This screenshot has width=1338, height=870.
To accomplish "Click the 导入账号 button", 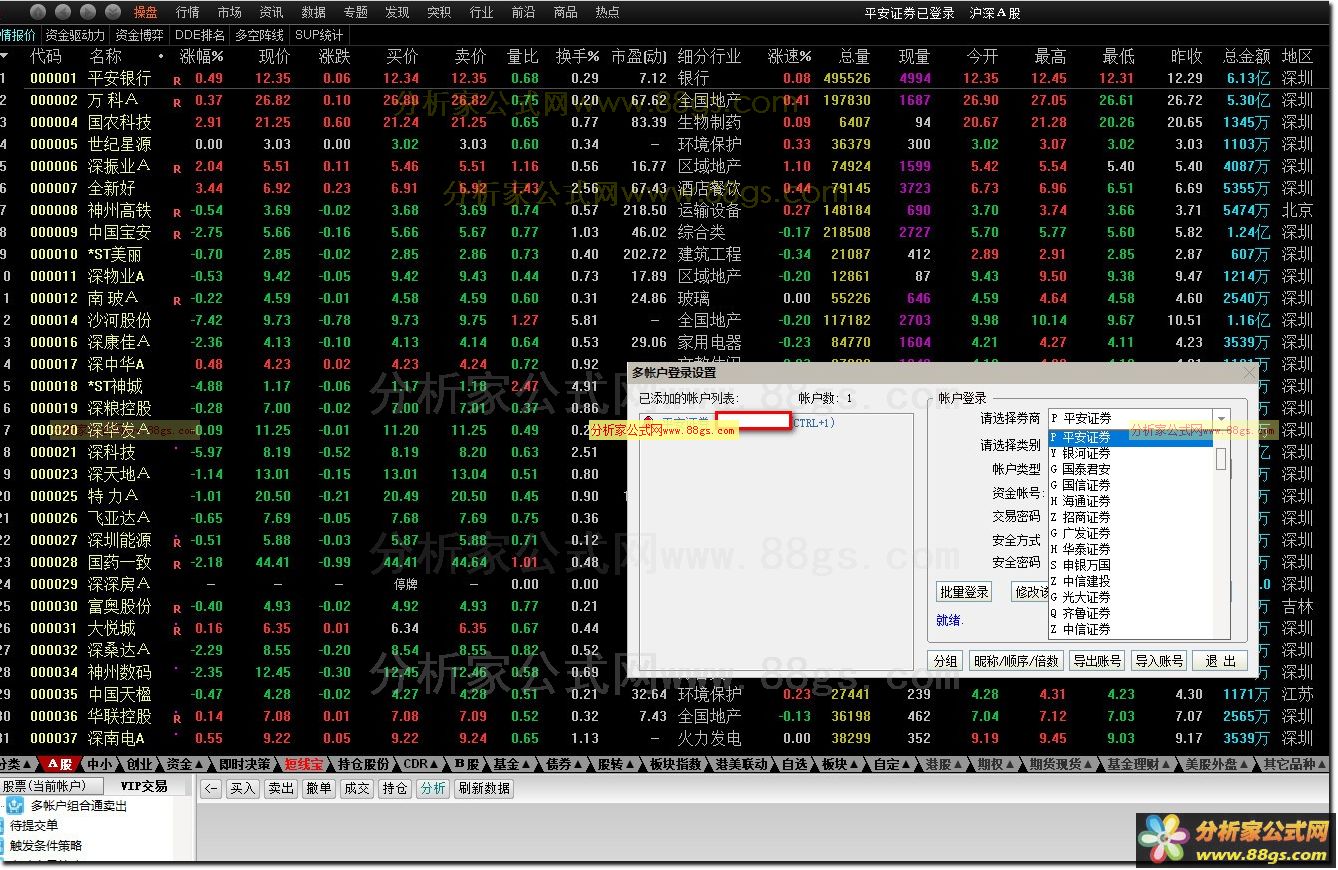I will click(x=1159, y=661).
